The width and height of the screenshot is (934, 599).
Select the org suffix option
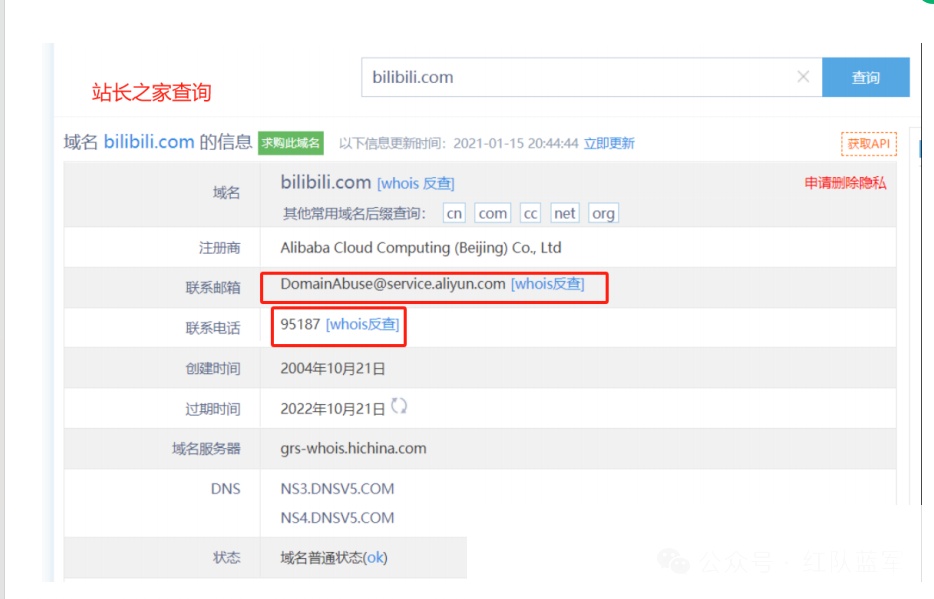point(603,213)
